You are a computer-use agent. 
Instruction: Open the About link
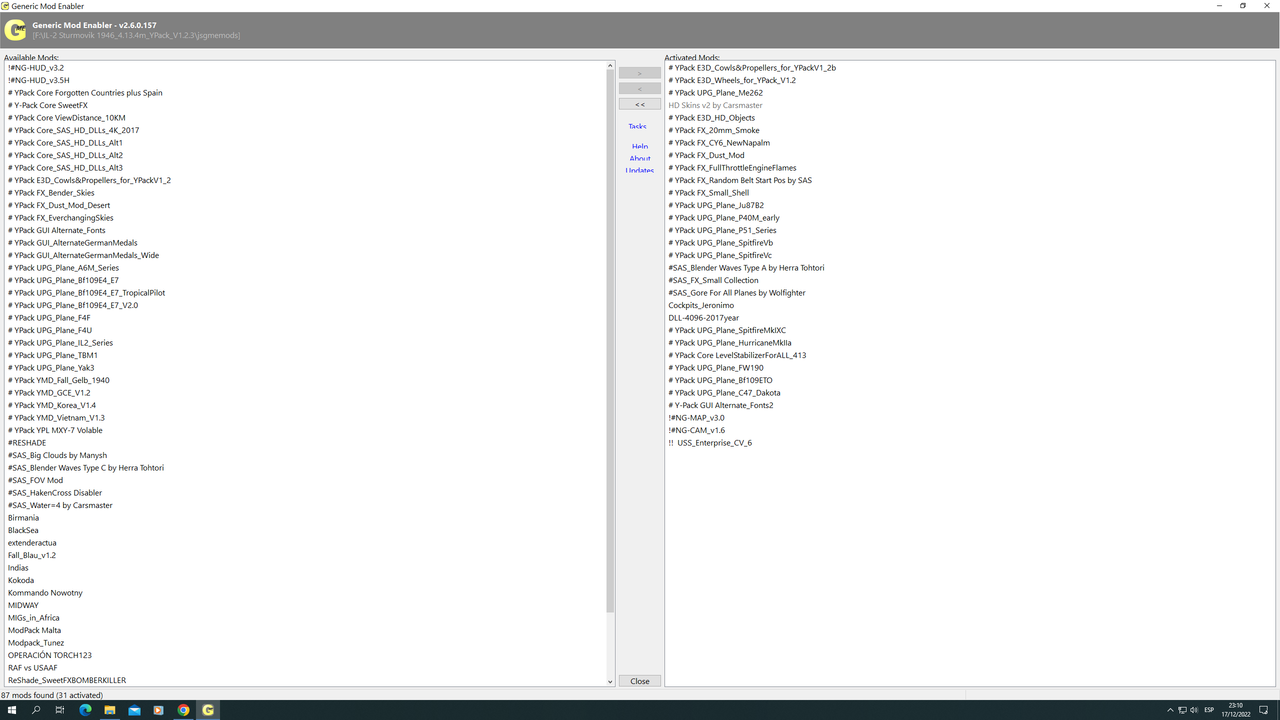click(640, 159)
